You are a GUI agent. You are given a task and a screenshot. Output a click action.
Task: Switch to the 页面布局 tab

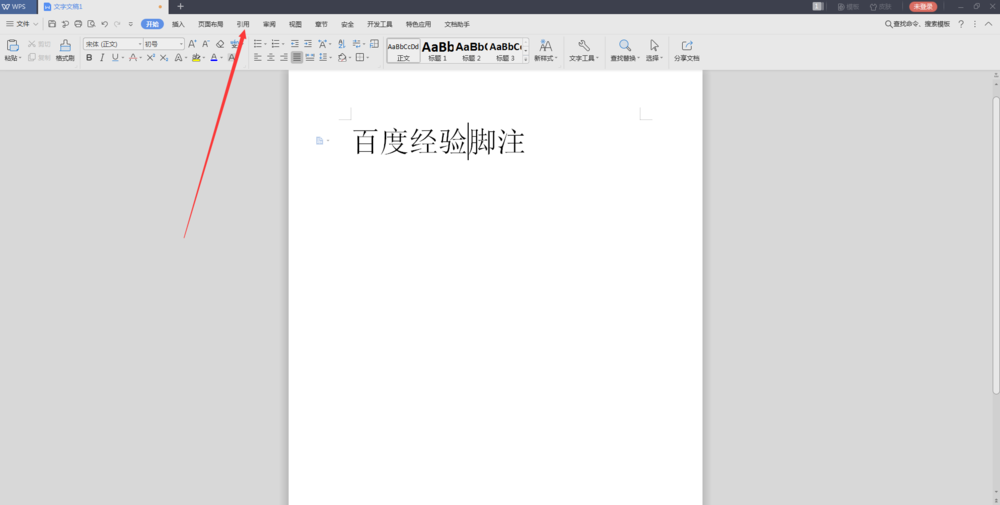(x=210, y=24)
